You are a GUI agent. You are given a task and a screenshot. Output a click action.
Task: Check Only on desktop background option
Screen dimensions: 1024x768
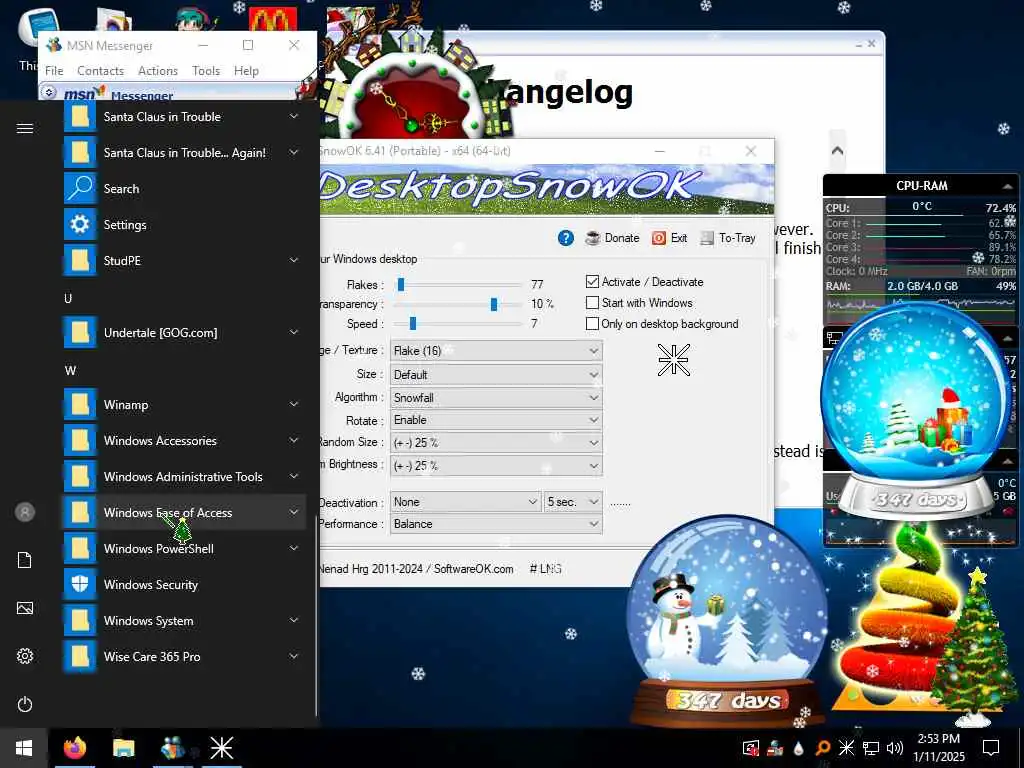(x=592, y=323)
